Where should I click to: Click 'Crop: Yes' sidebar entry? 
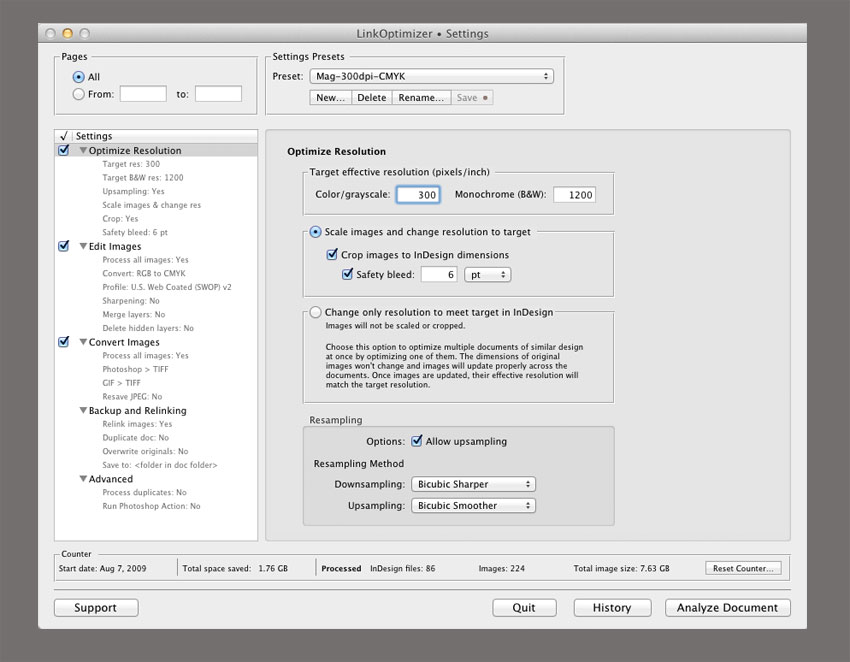(120, 218)
